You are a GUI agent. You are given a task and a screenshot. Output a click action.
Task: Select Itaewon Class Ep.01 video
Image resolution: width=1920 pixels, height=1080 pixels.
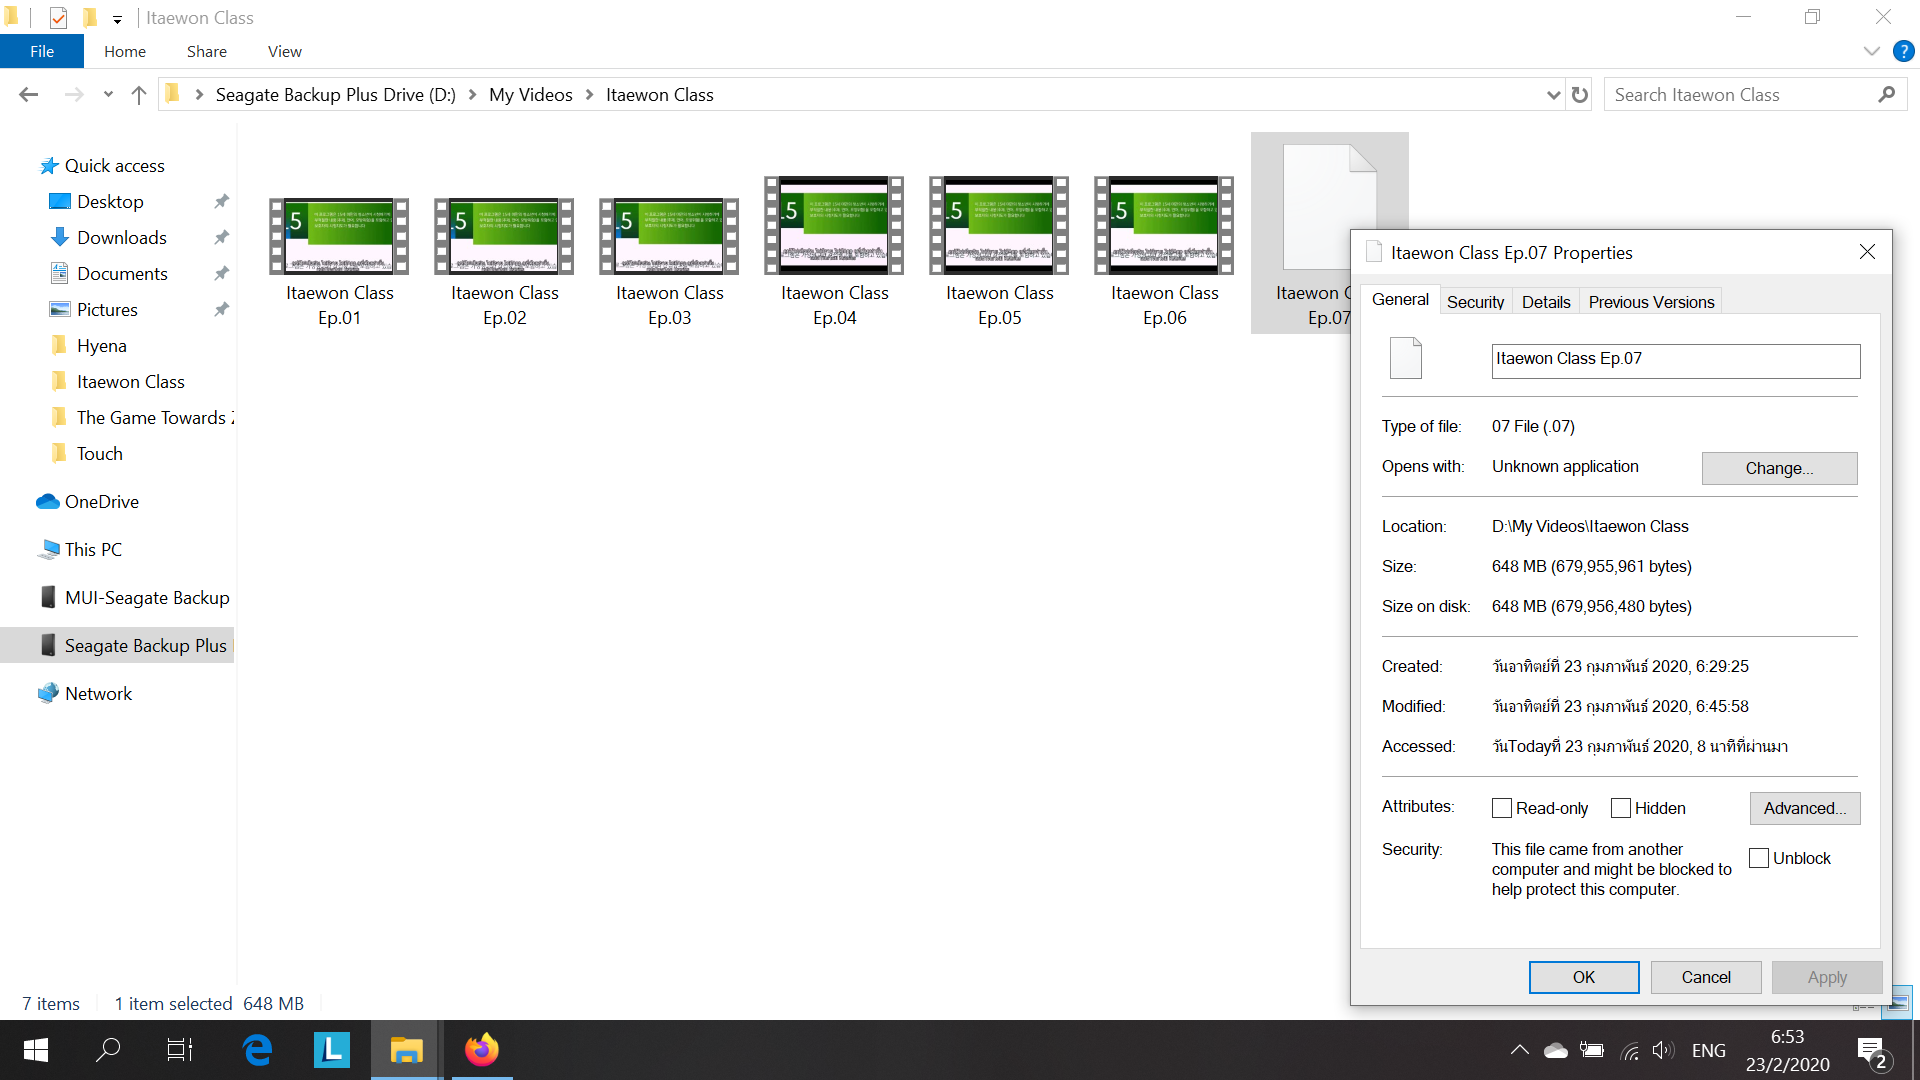pyautogui.click(x=340, y=262)
